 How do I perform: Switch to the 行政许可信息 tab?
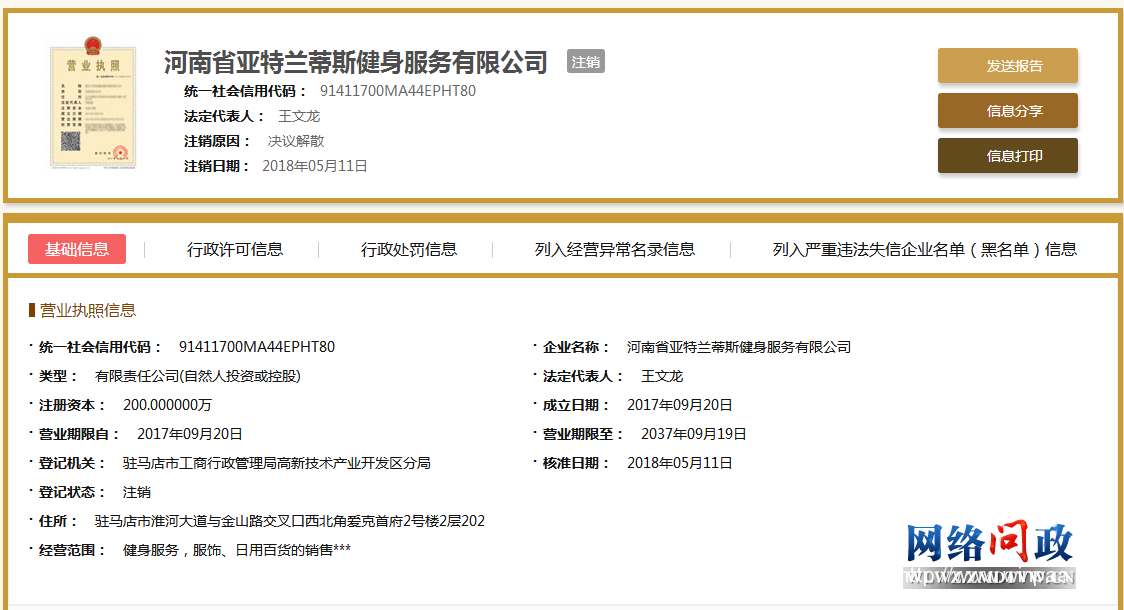pyautogui.click(x=234, y=249)
